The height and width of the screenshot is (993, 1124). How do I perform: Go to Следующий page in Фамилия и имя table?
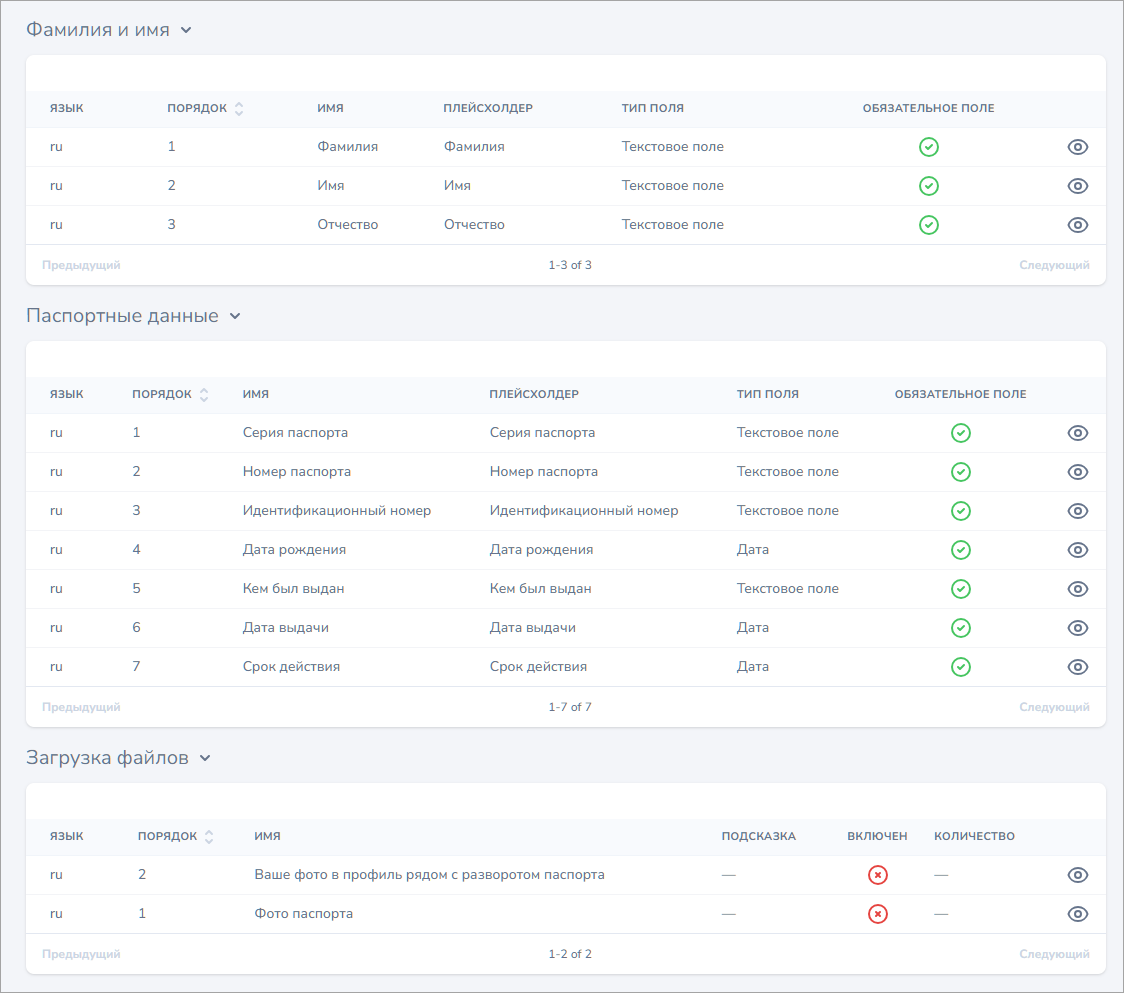pyautogui.click(x=1054, y=265)
